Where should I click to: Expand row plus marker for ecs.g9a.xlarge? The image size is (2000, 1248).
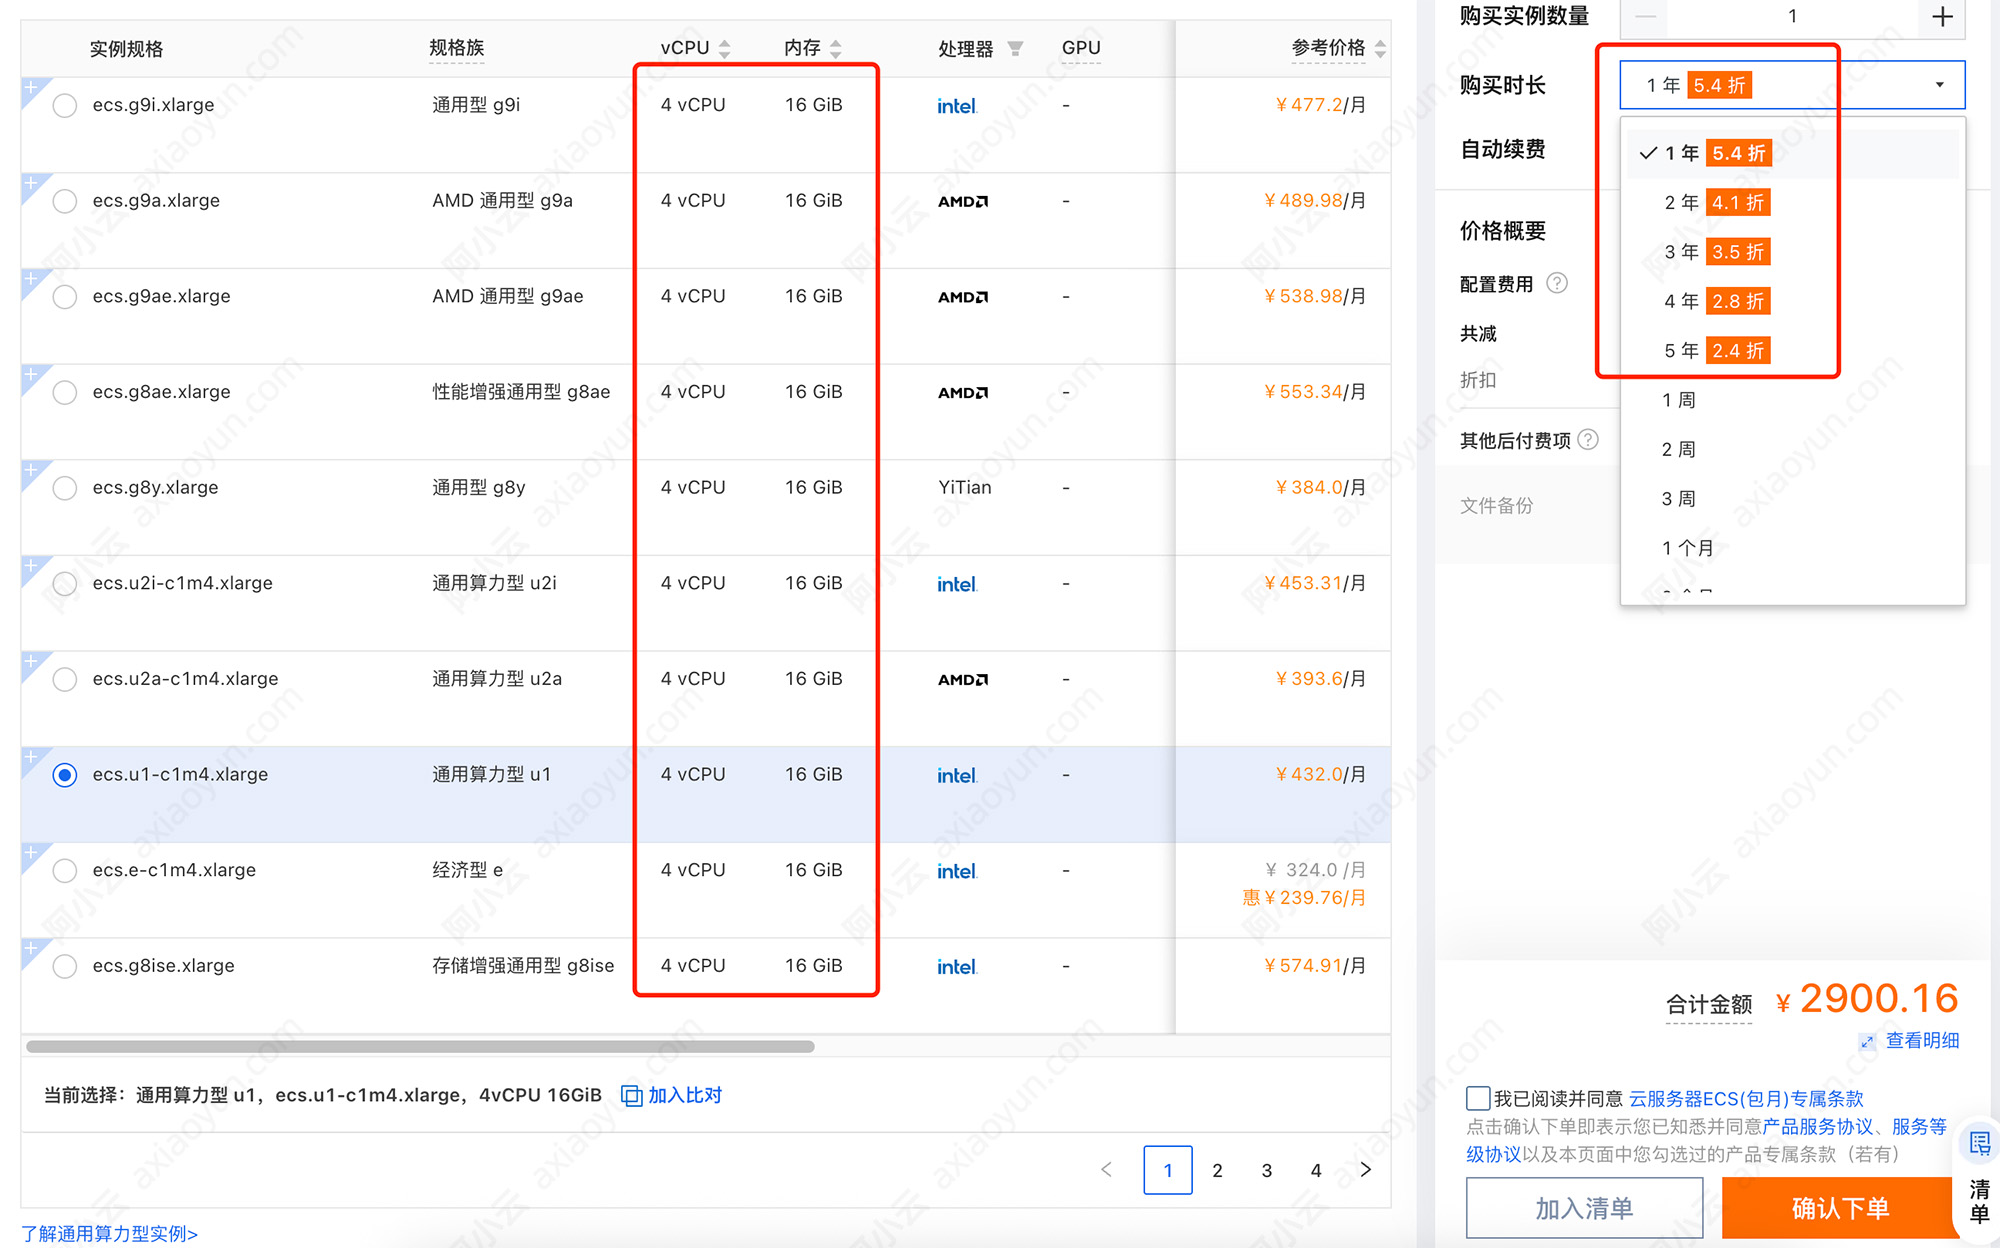pos(31,183)
